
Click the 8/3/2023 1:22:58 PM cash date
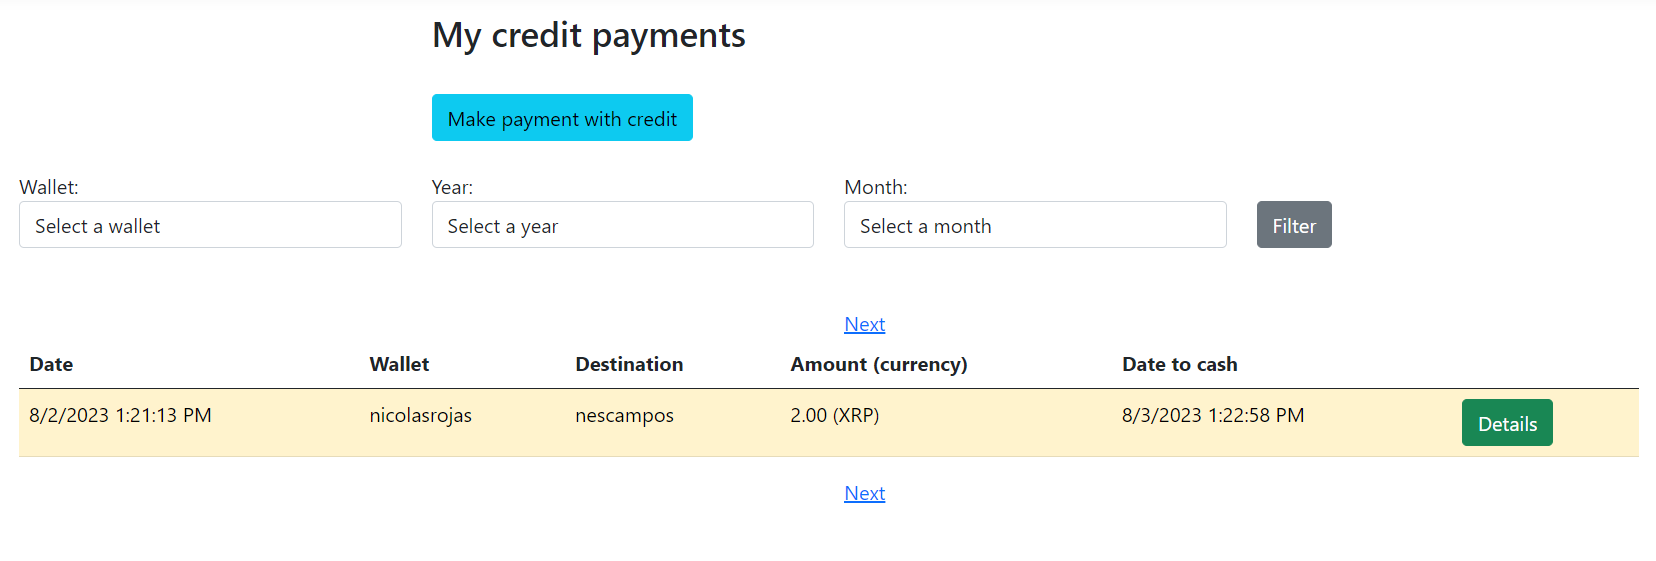point(1213,415)
